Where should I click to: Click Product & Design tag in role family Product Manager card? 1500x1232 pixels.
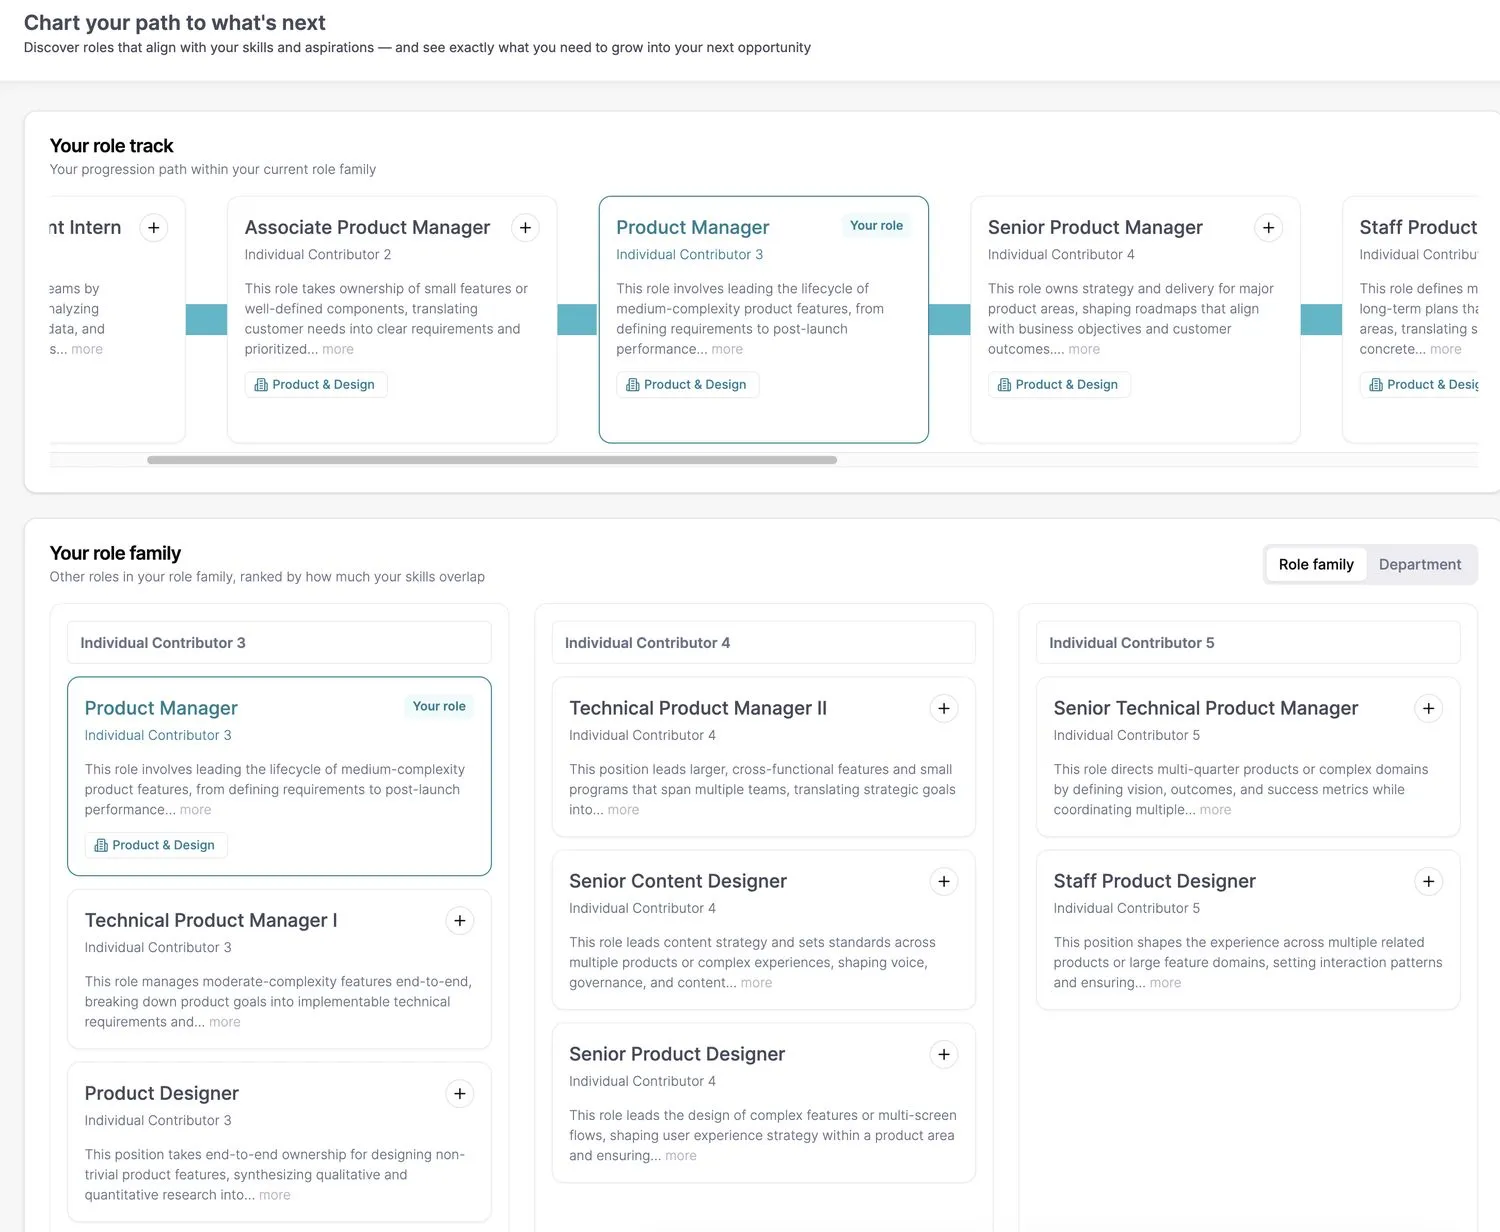click(156, 846)
